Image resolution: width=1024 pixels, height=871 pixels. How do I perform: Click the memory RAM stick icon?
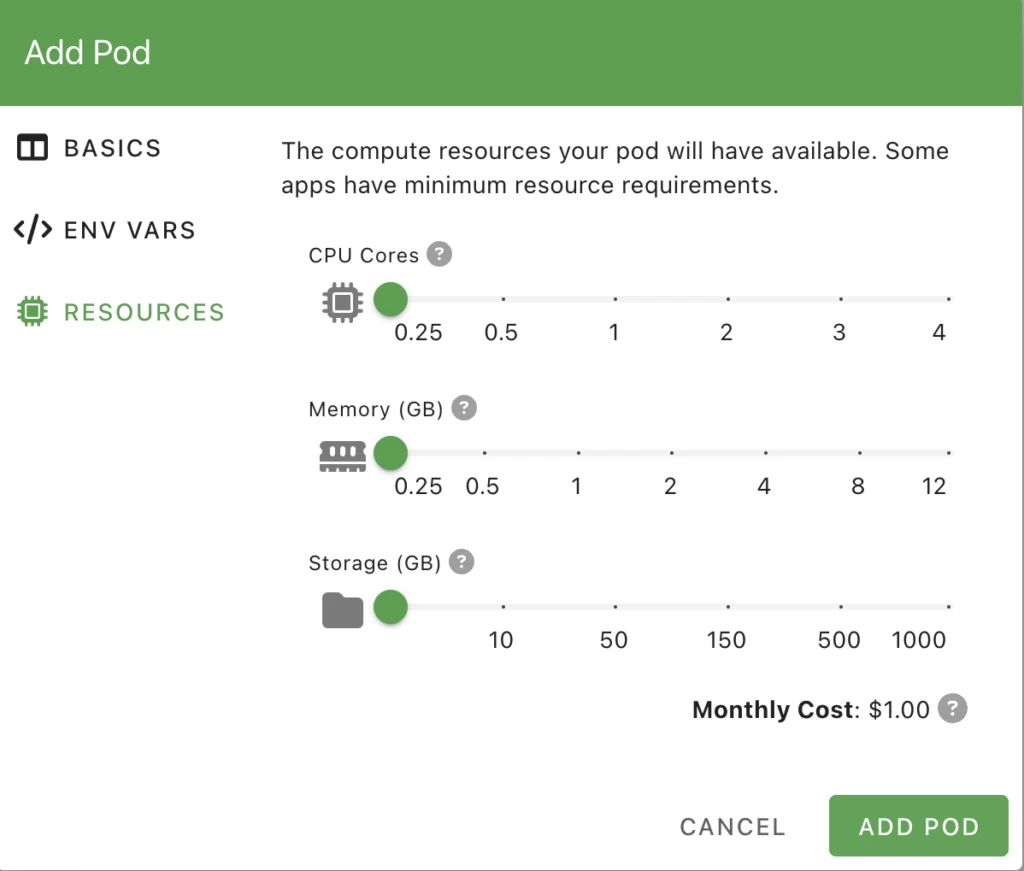click(x=342, y=456)
